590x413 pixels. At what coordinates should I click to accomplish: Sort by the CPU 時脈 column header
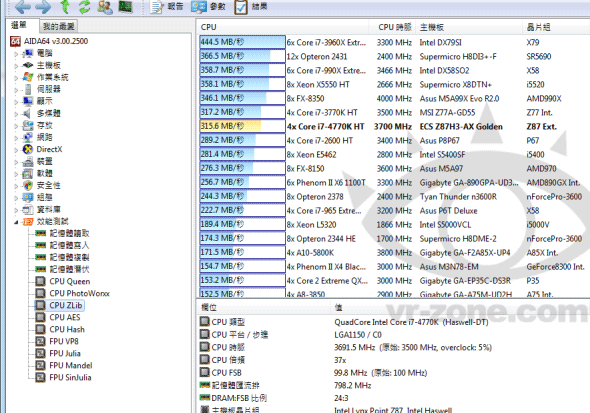tap(392, 27)
